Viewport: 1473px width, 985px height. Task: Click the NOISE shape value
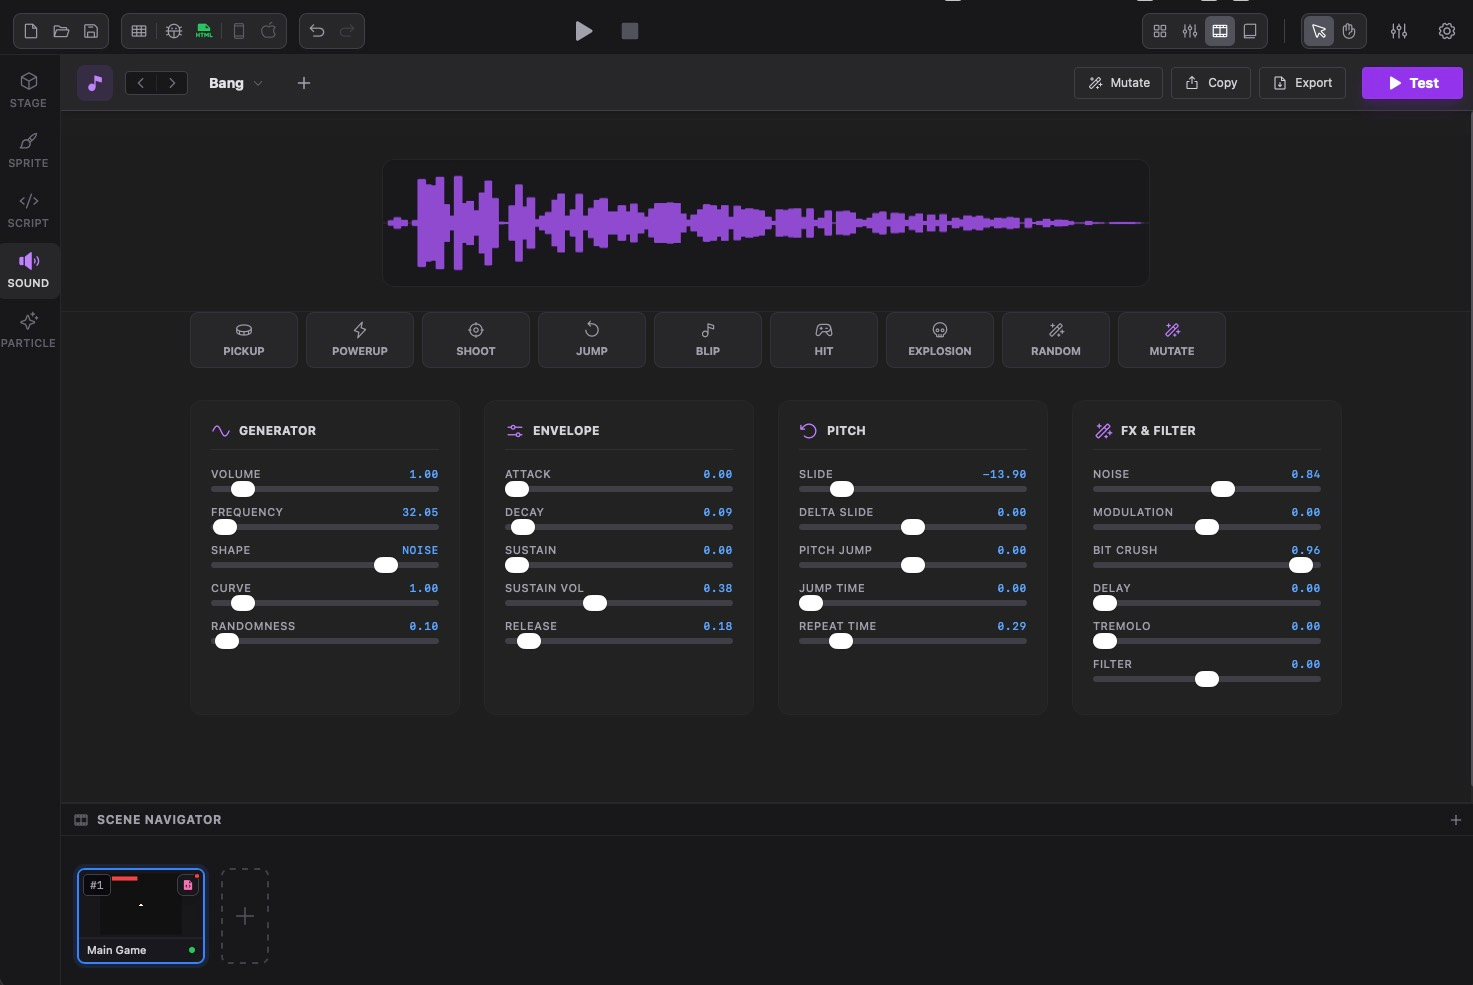point(420,550)
